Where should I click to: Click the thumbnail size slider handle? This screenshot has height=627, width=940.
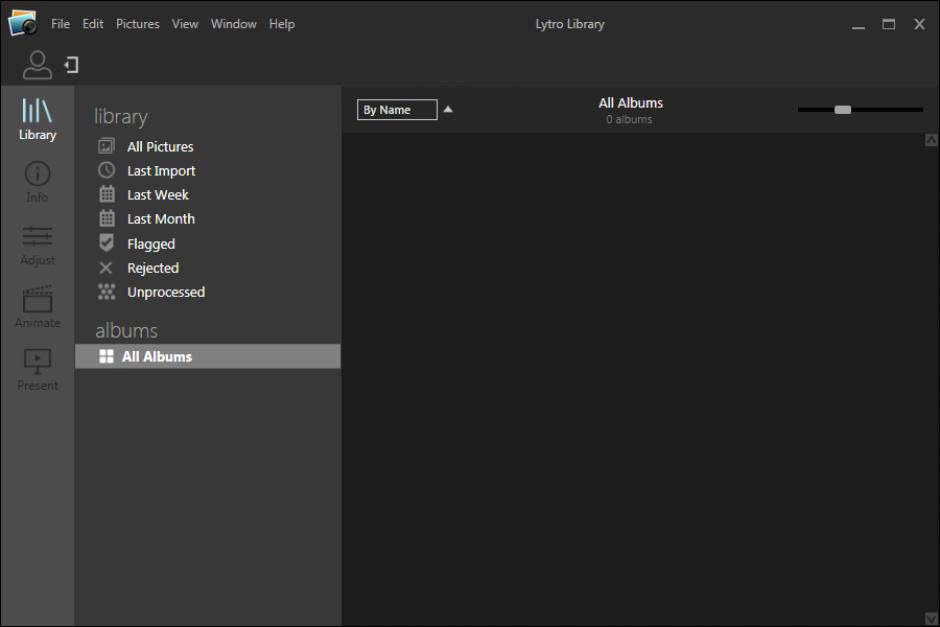click(x=842, y=110)
